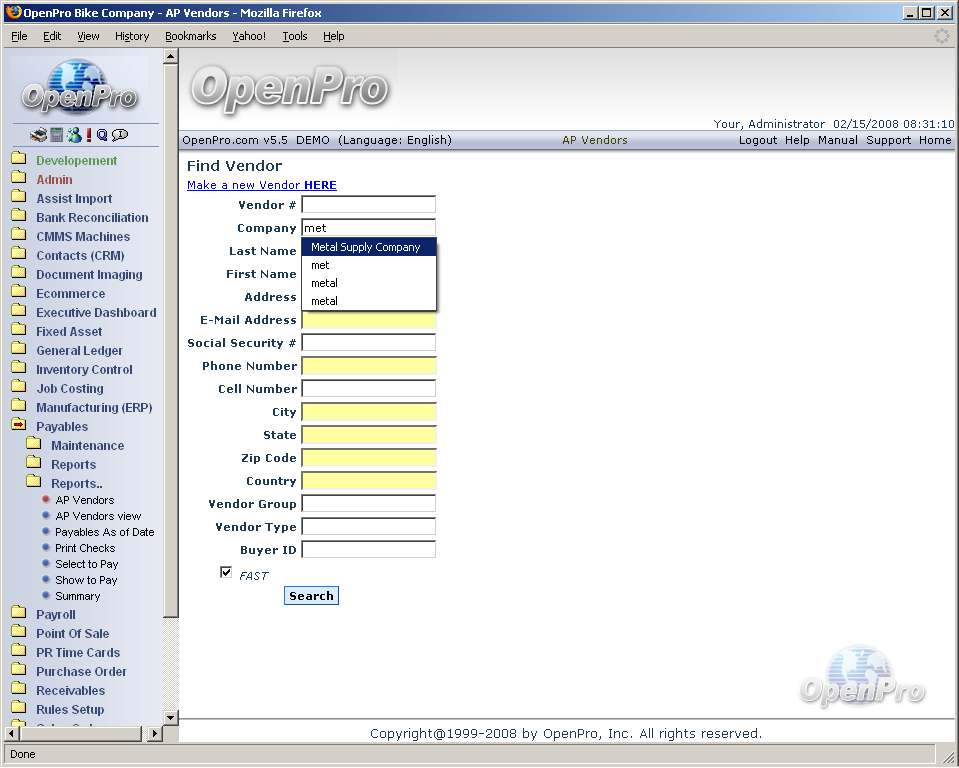This screenshot has width=959, height=768.
Task: Open the Tools menu
Action: [294, 36]
